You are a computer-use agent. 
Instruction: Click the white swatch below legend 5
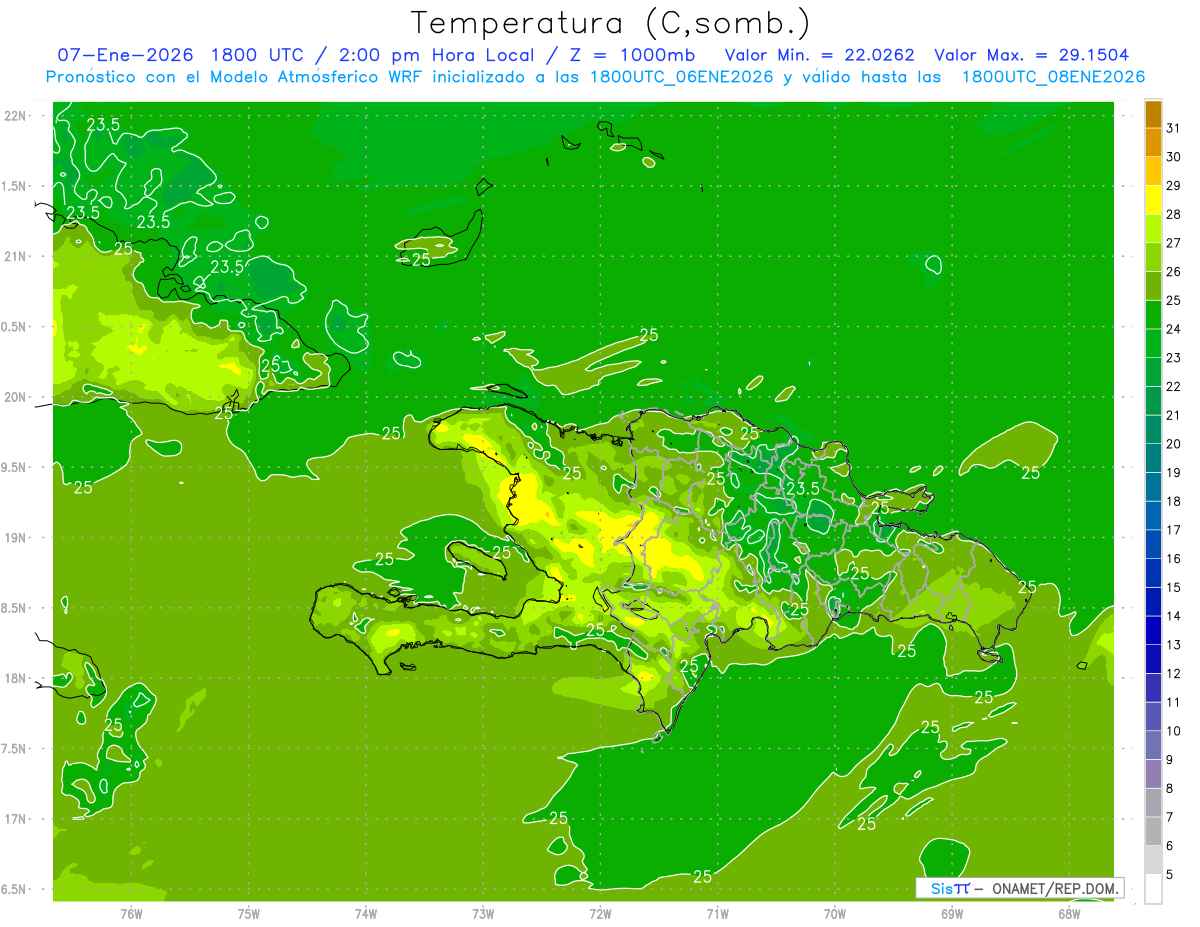tap(1153, 889)
